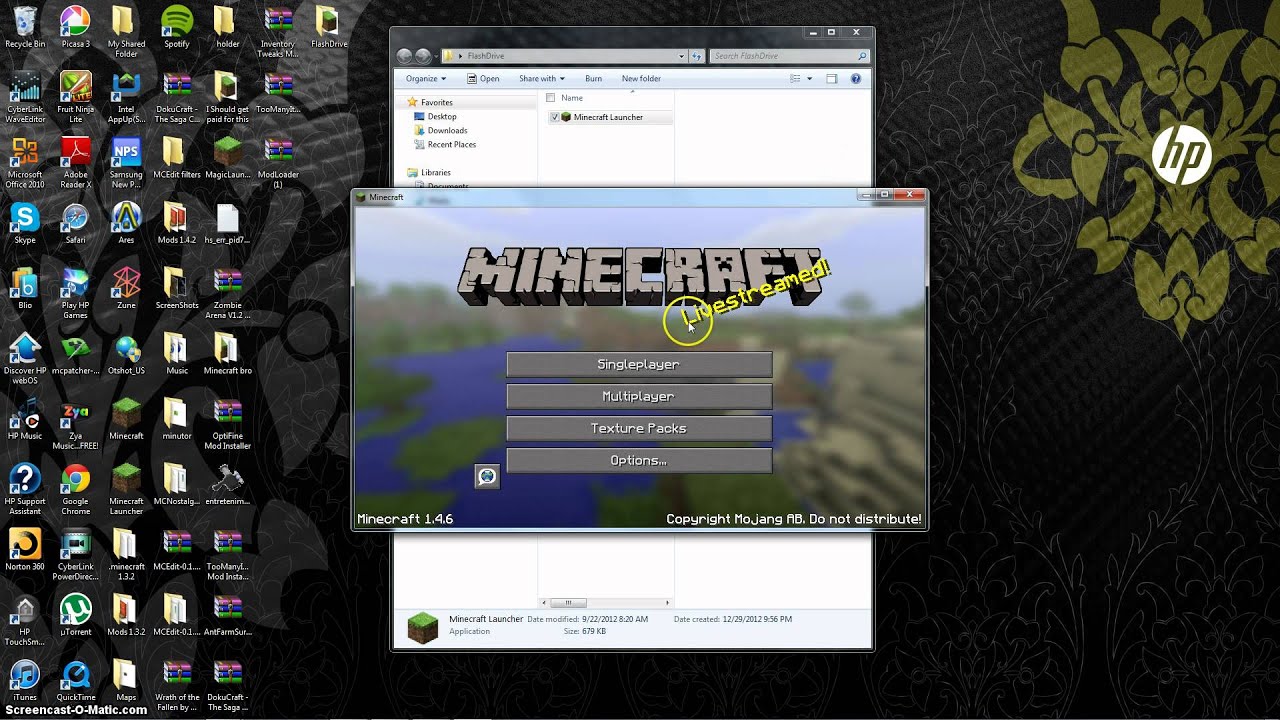Screen dimensions: 1280x720
Task: Select the MCEdit filters folder icon
Action: point(177,158)
